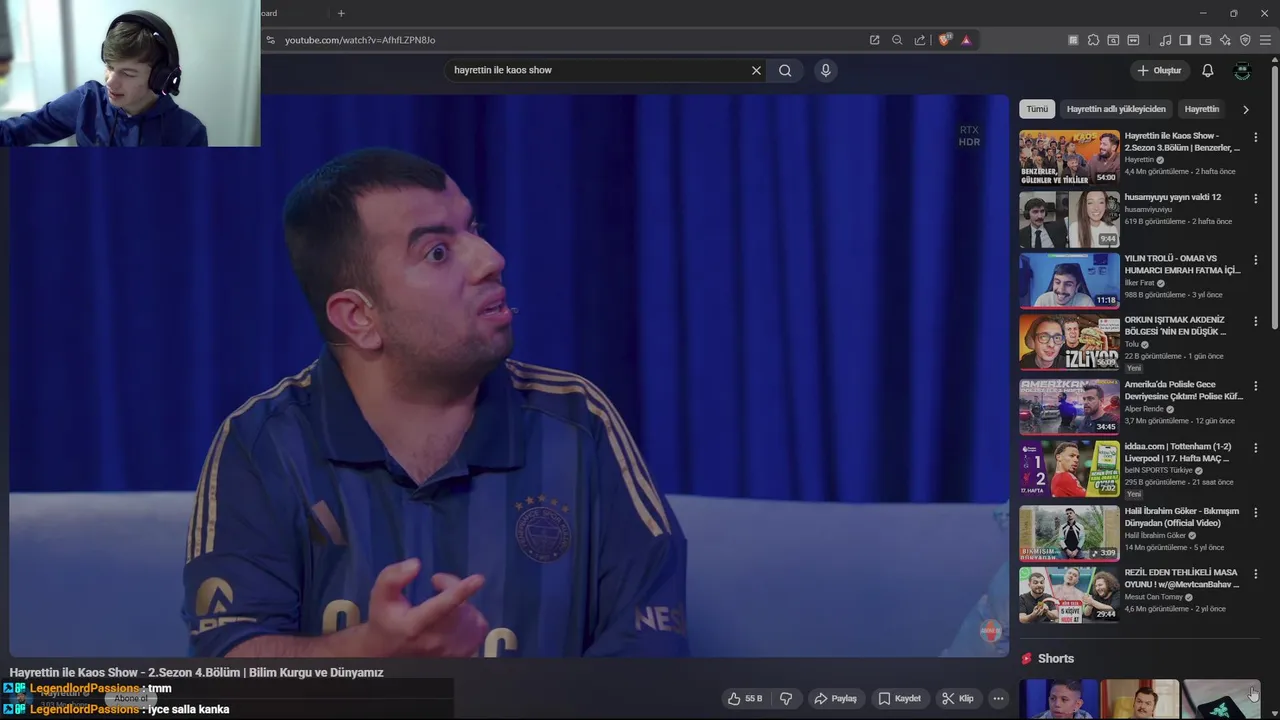Click the tab search toolbar icon
This screenshot has width=1280, height=720.
pos(1113,40)
